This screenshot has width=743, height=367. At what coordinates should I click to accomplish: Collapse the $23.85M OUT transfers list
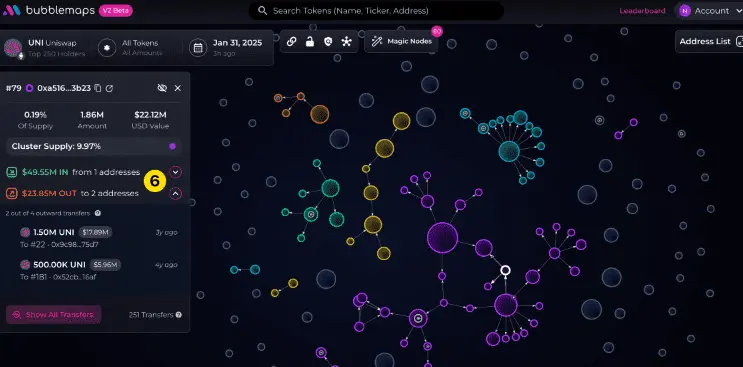pyautogui.click(x=176, y=193)
